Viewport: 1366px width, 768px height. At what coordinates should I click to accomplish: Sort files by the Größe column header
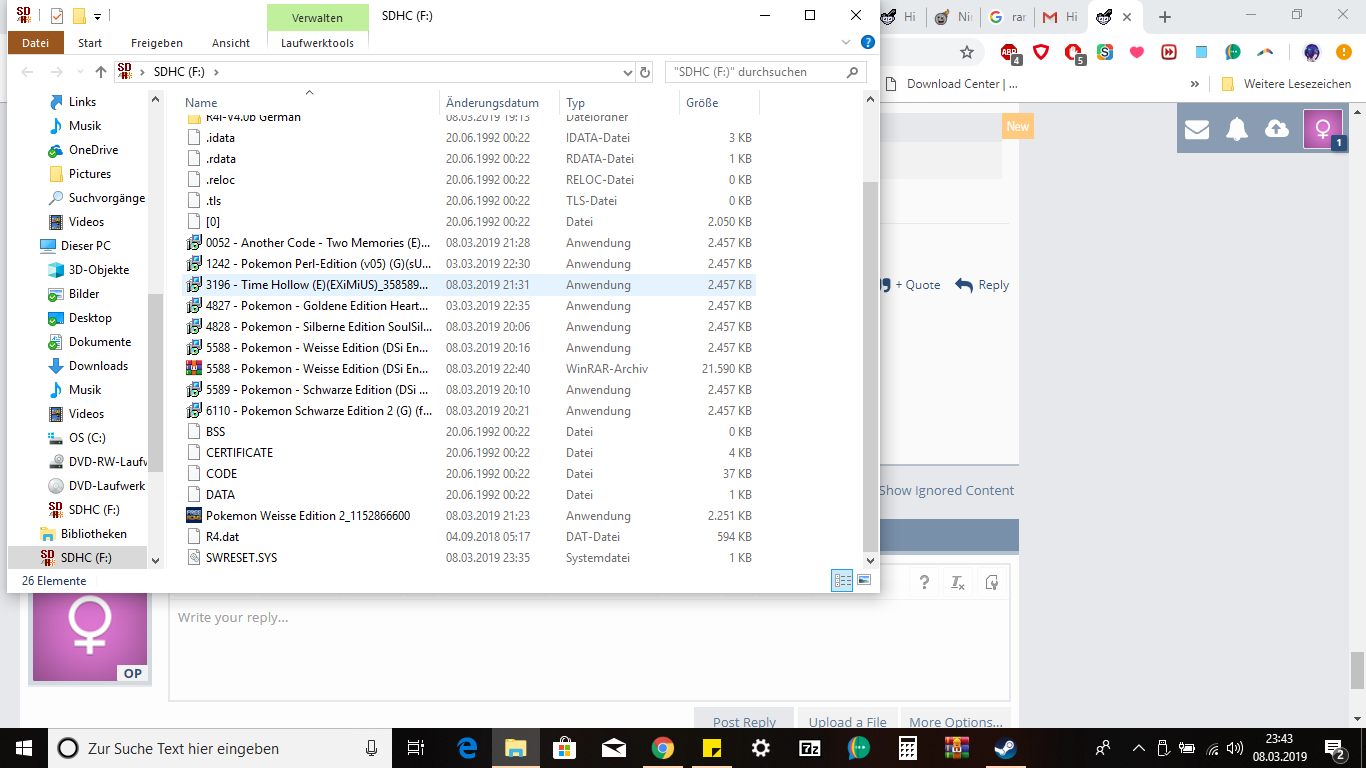[719, 103]
